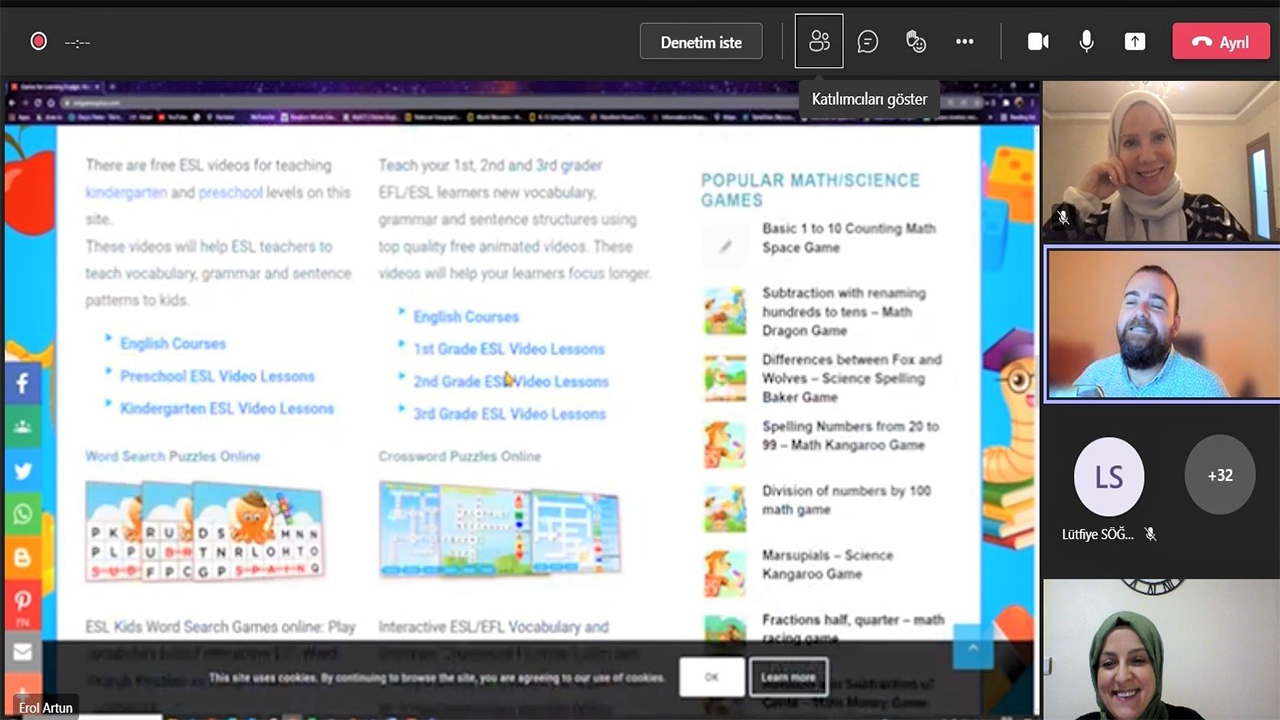This screenshot has width=1280, height=720.
Task: Open the share content tray
Action: 1135,41
